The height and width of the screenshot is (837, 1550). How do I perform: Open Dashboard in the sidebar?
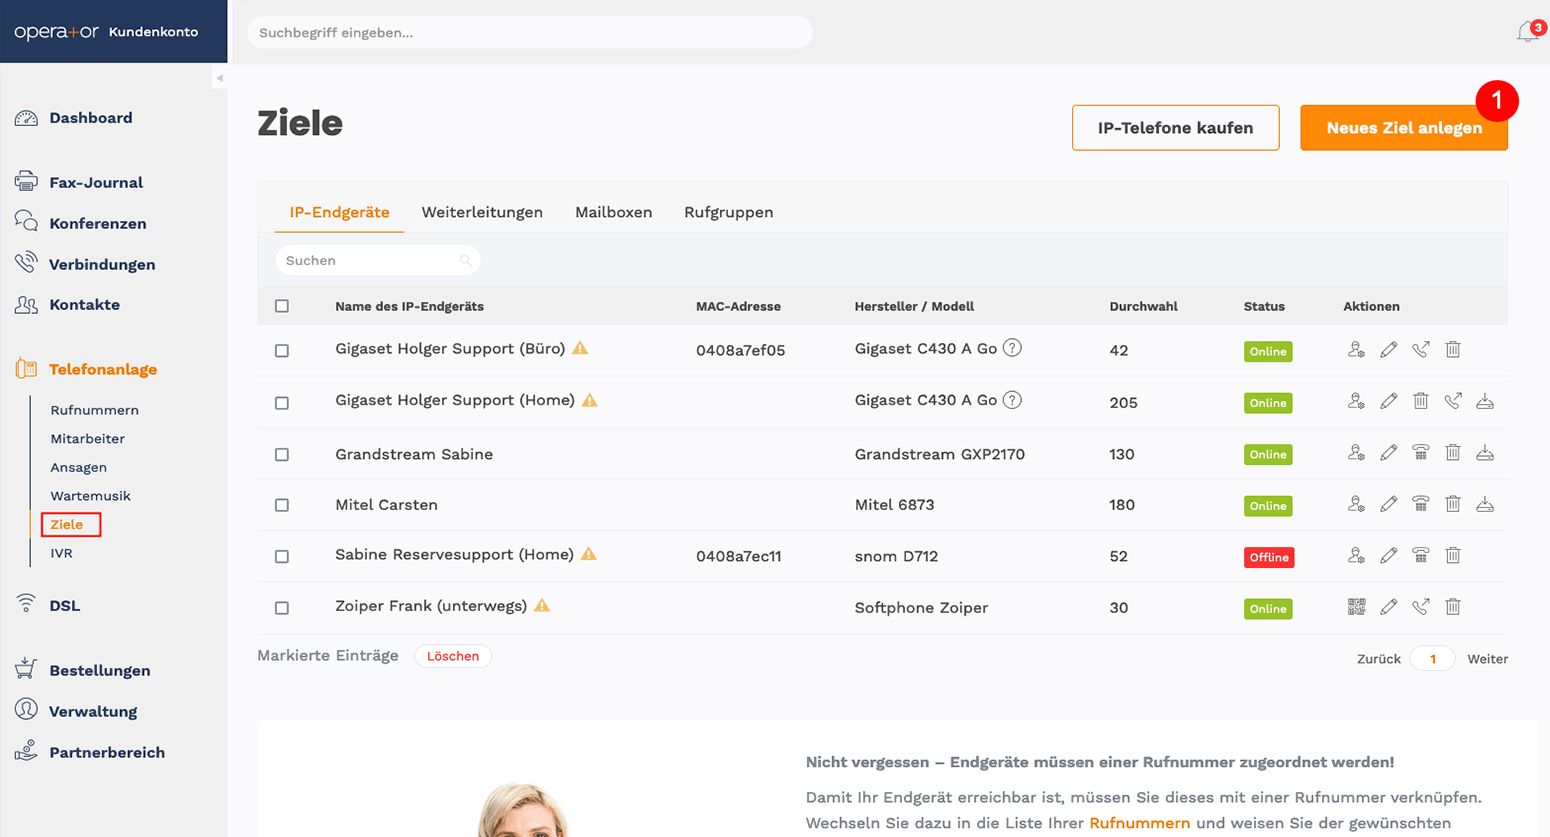(90, 118)
